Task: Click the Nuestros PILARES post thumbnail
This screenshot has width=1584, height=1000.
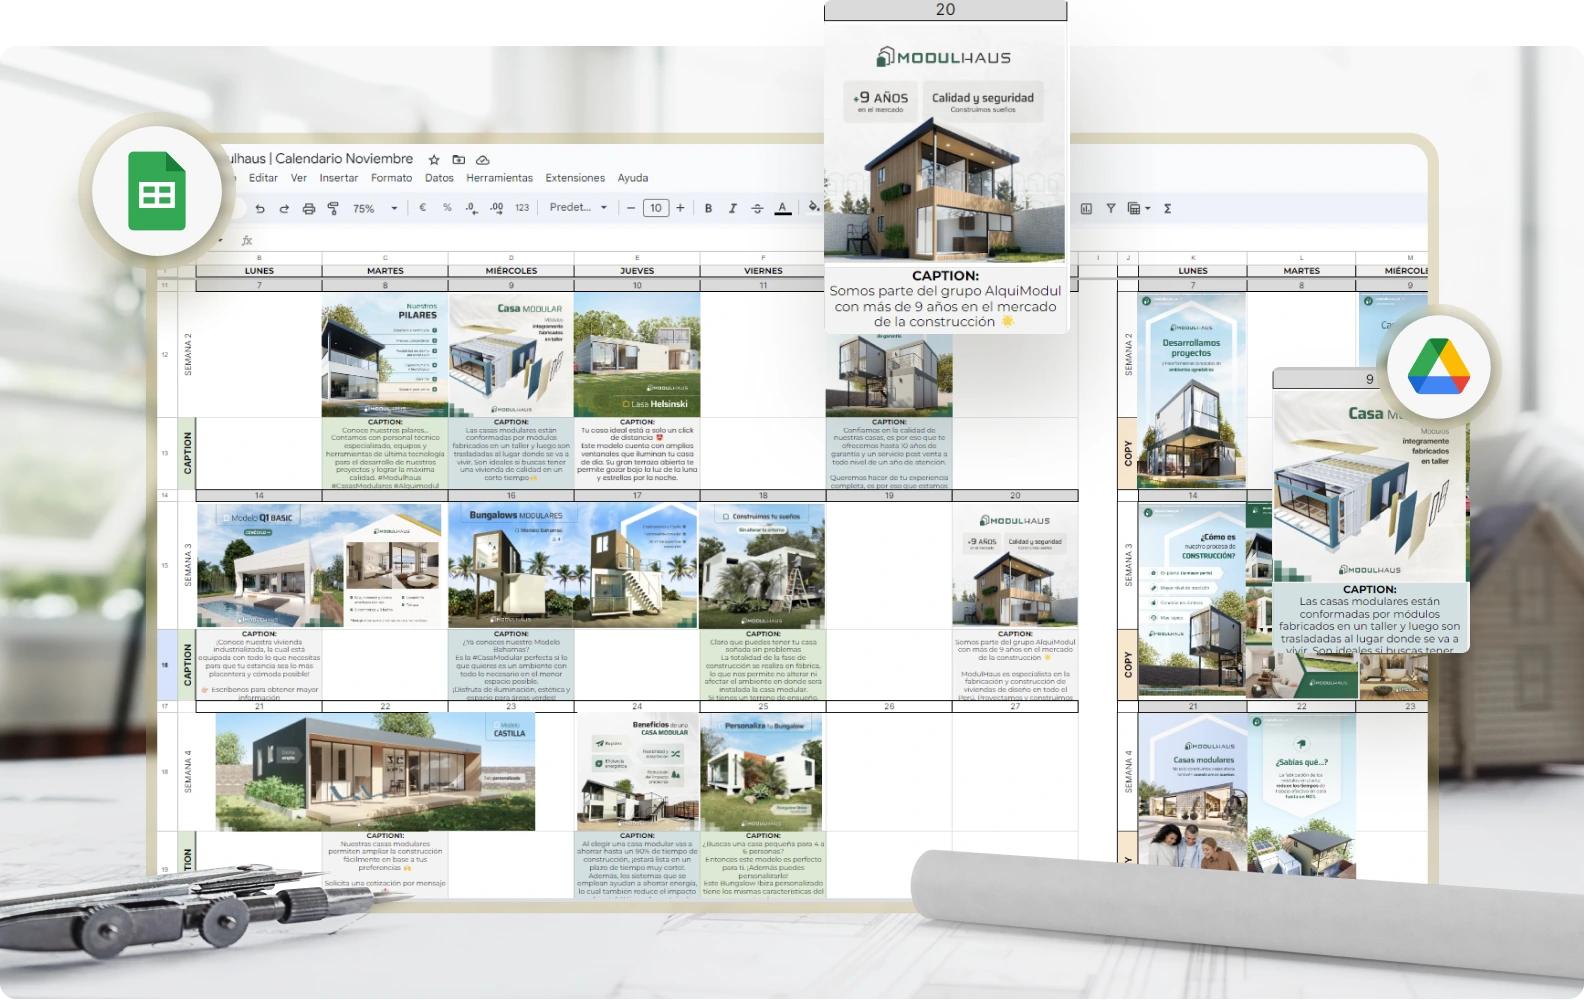Action: tap(385, 355)
